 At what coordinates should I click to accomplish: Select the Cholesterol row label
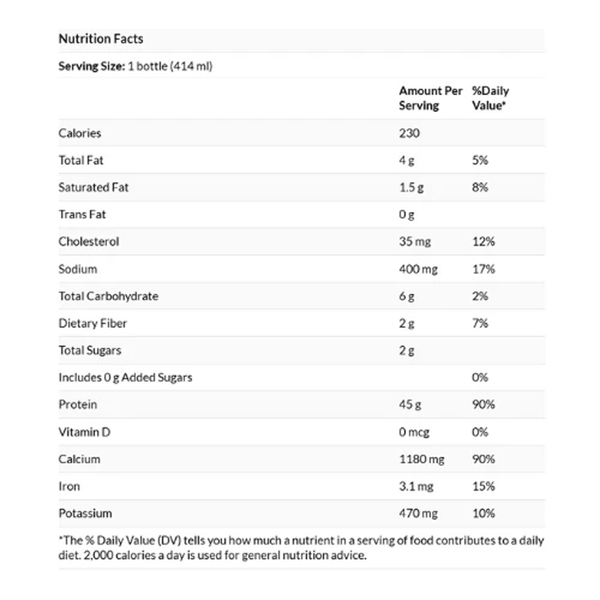click(x=89, y=242)
